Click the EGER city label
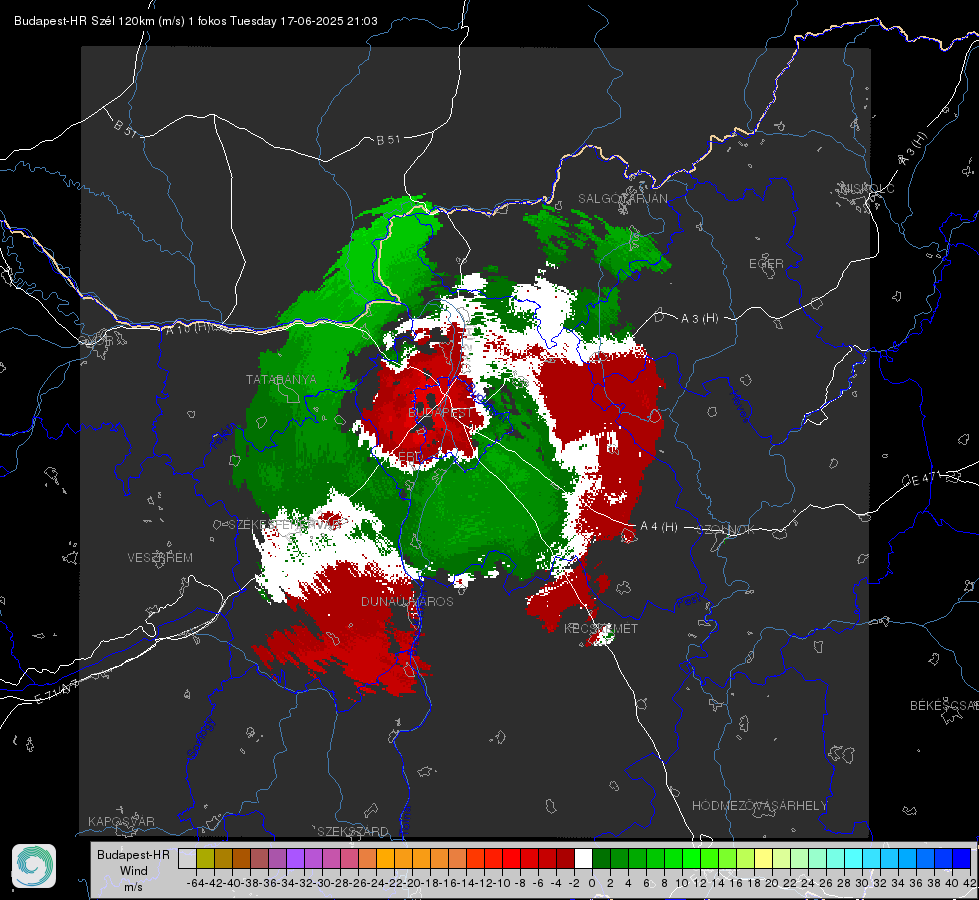Viewport: 979px width, 900px height. coord(766,264)
